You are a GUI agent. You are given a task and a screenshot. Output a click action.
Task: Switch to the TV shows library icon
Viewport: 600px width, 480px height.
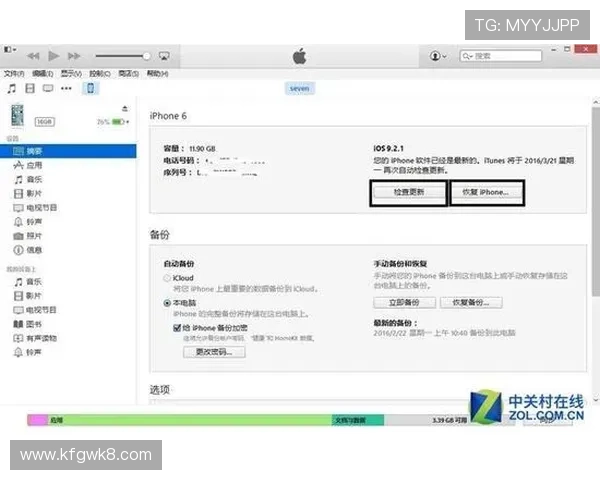coord(48,89)
